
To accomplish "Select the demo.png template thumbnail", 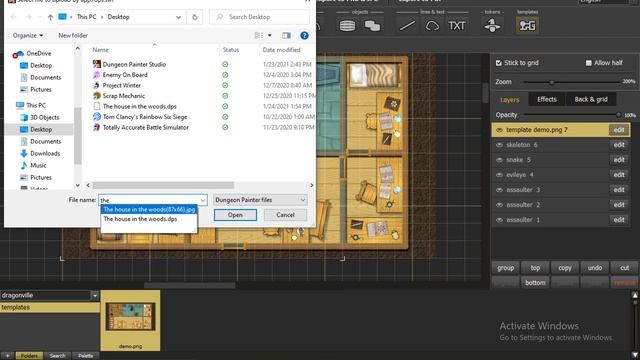I will tap(130, 320).
